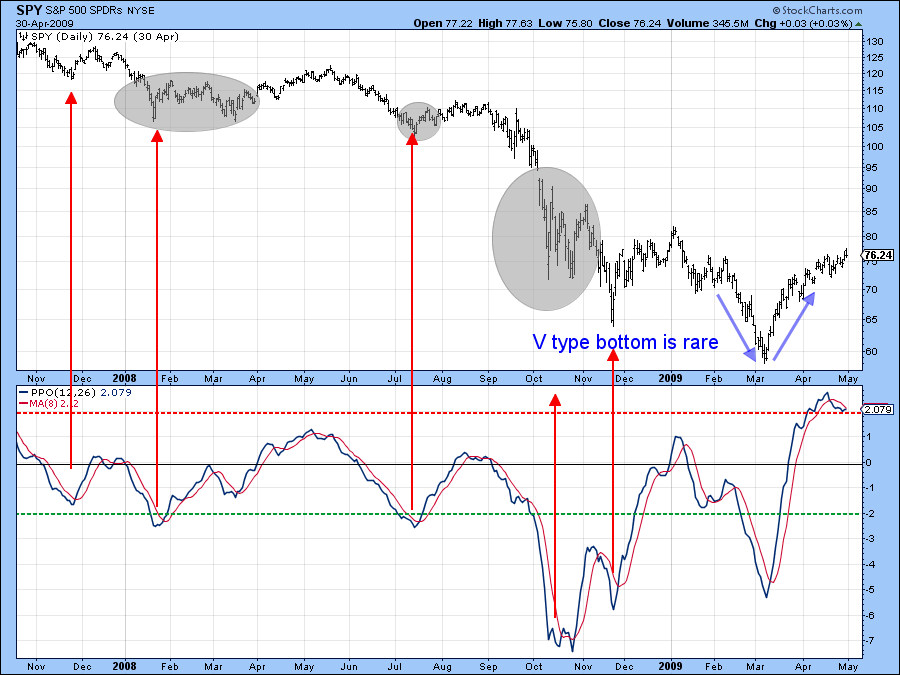Click the 65 price axis label
The width and height of the screenshot is (900, 675).
click(x=872, y=319)
